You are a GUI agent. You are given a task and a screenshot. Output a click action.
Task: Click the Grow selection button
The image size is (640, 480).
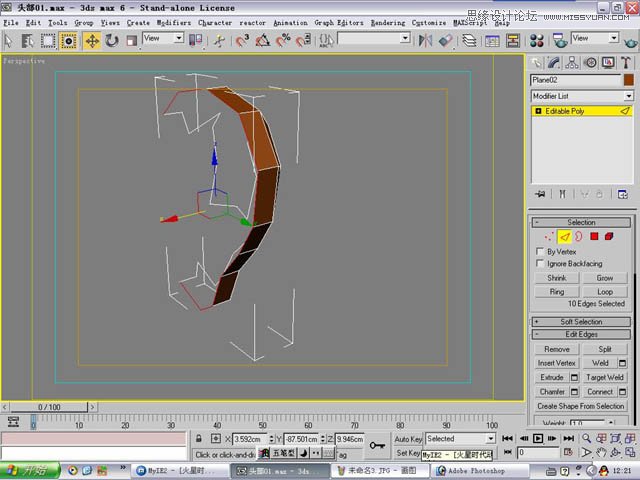click(604, 278)
